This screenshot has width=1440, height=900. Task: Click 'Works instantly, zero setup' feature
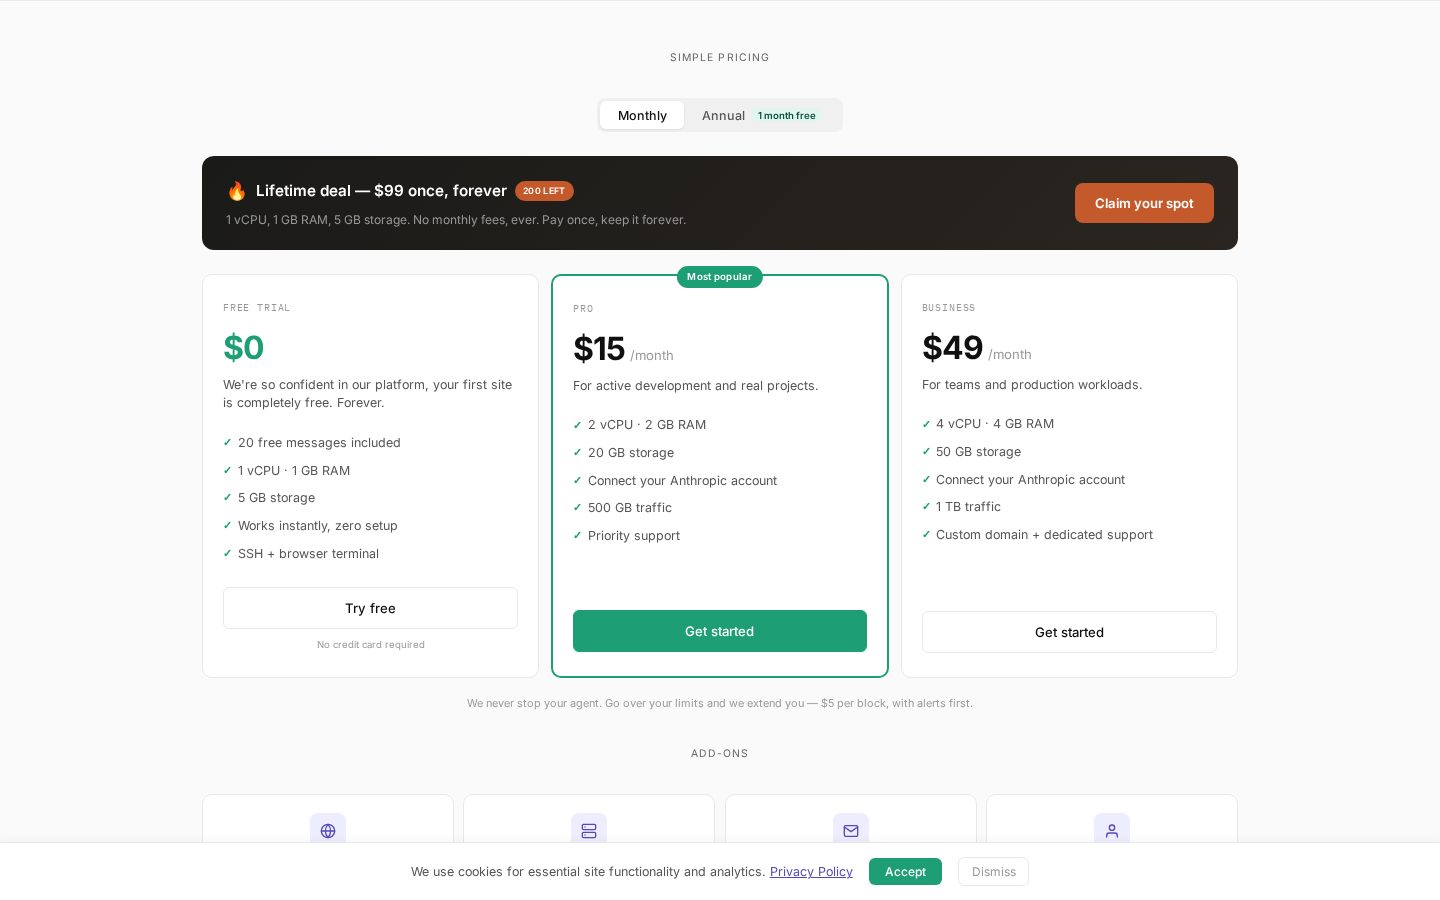(318, 525)
